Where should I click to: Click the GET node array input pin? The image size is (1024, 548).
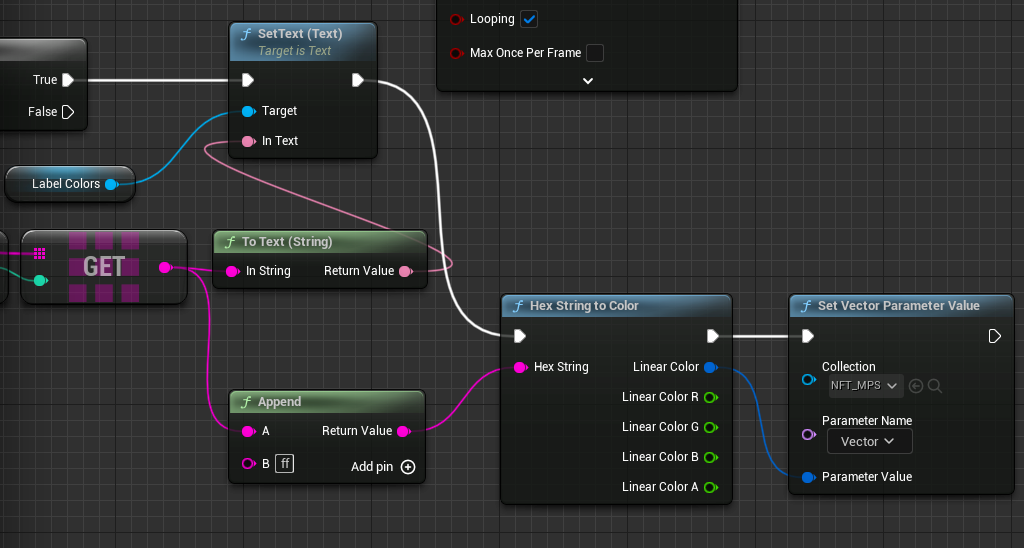[x=39, y=253]
